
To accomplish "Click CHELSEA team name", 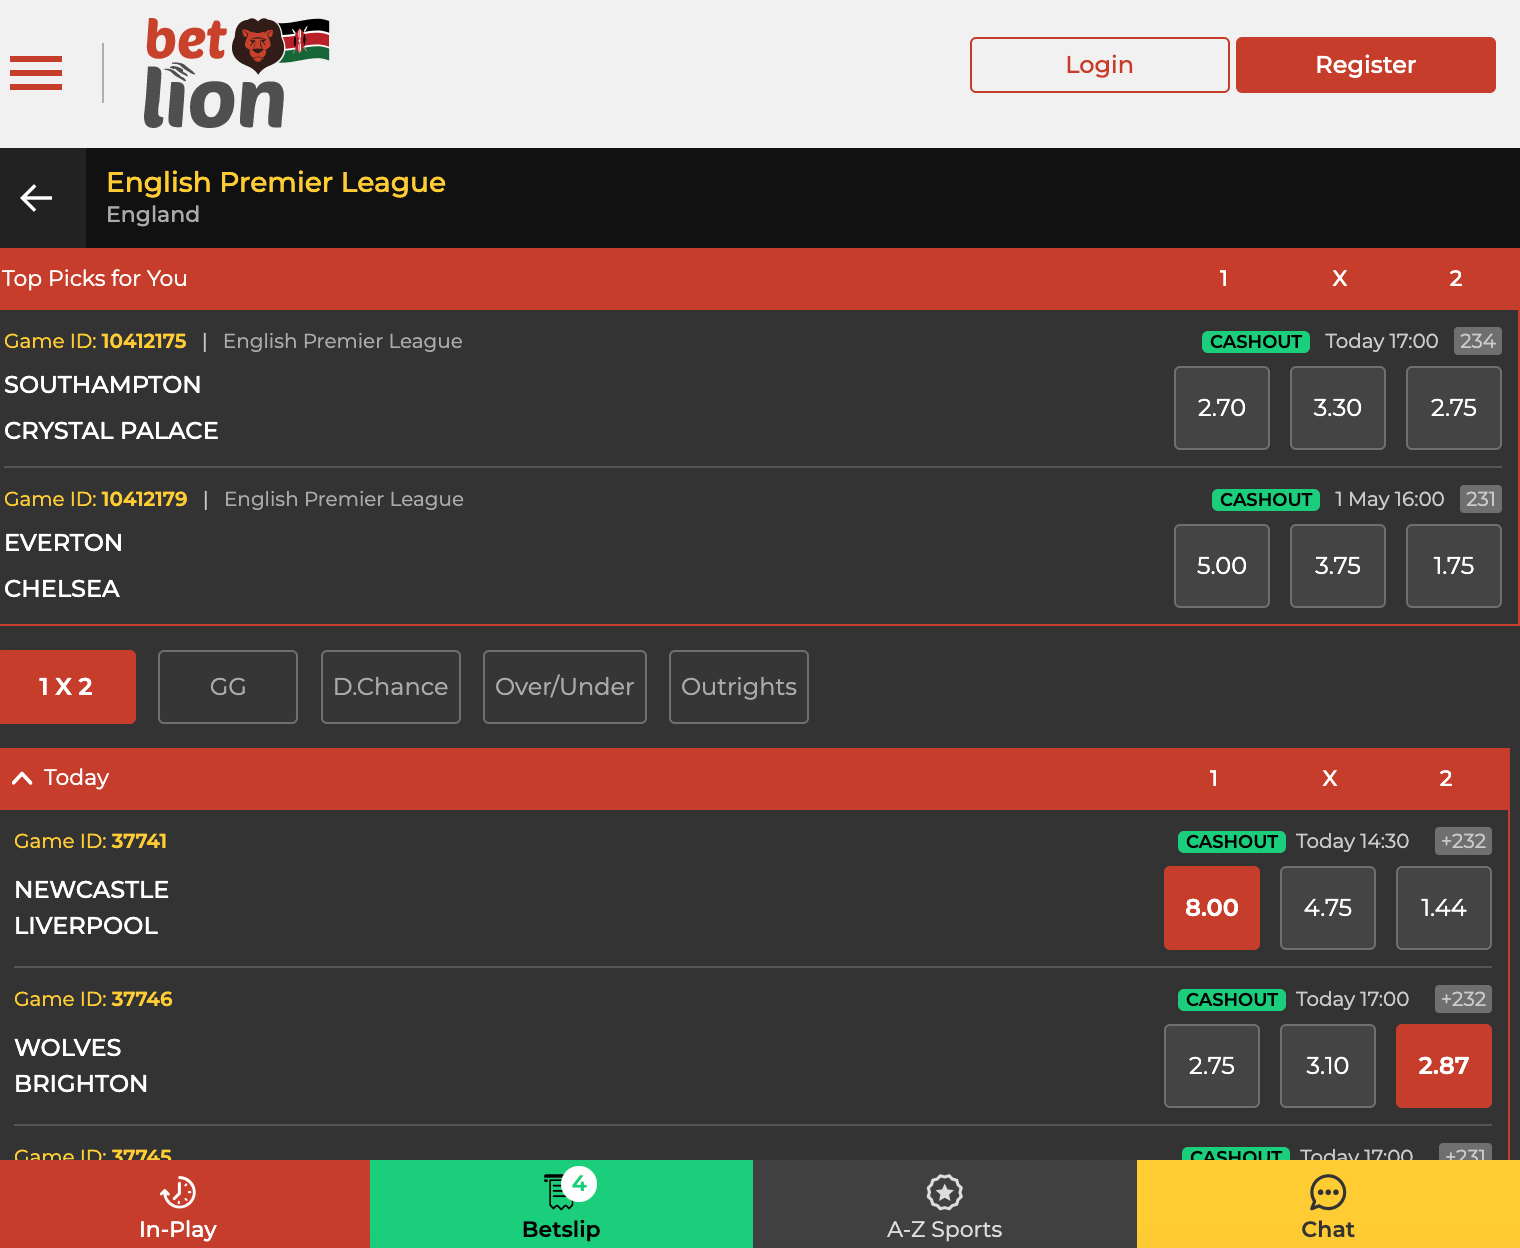I will (62, 589).
